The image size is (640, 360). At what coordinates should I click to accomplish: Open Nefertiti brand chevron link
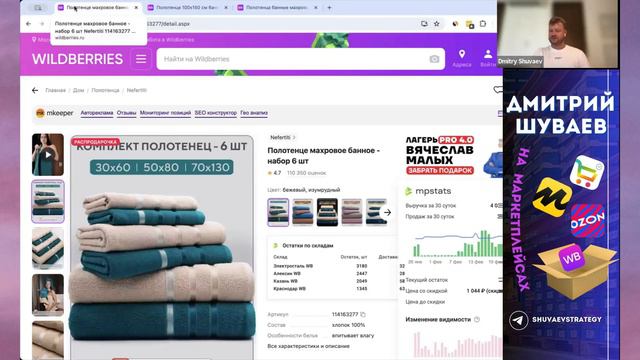(x=282, y=138)
